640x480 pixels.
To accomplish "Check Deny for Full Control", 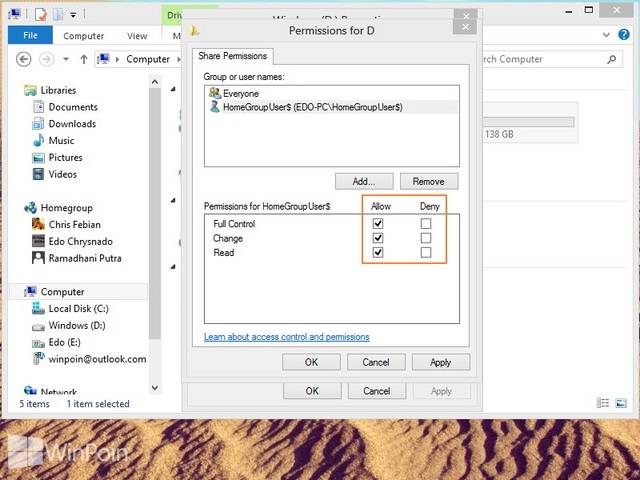I will tap(426, 223).
